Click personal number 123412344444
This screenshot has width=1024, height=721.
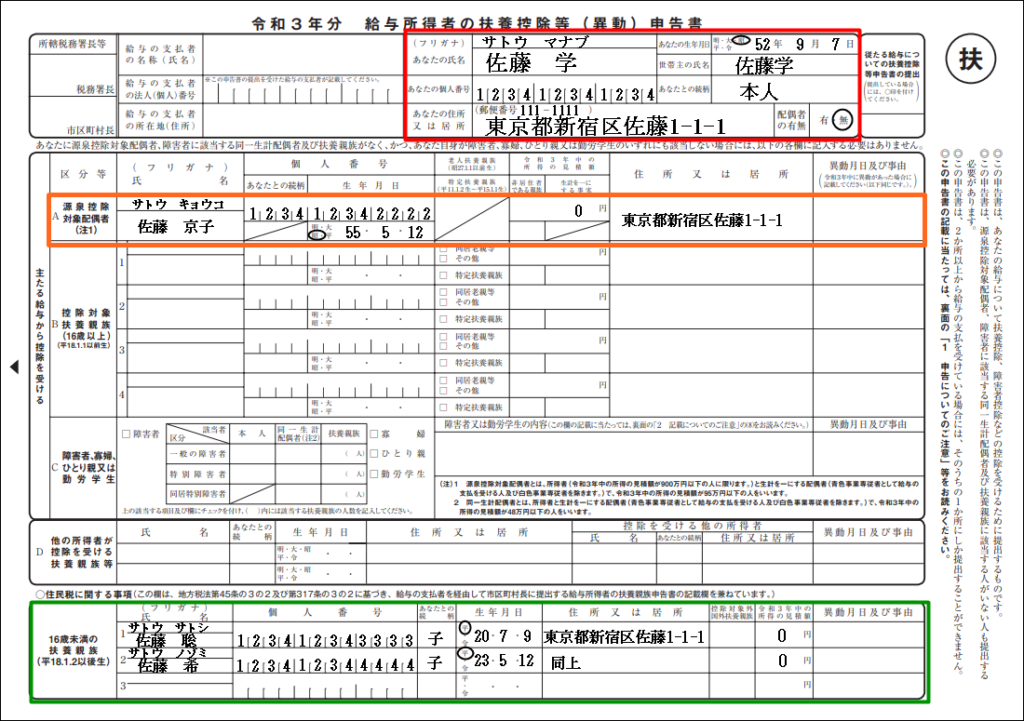tap(325, 665)
